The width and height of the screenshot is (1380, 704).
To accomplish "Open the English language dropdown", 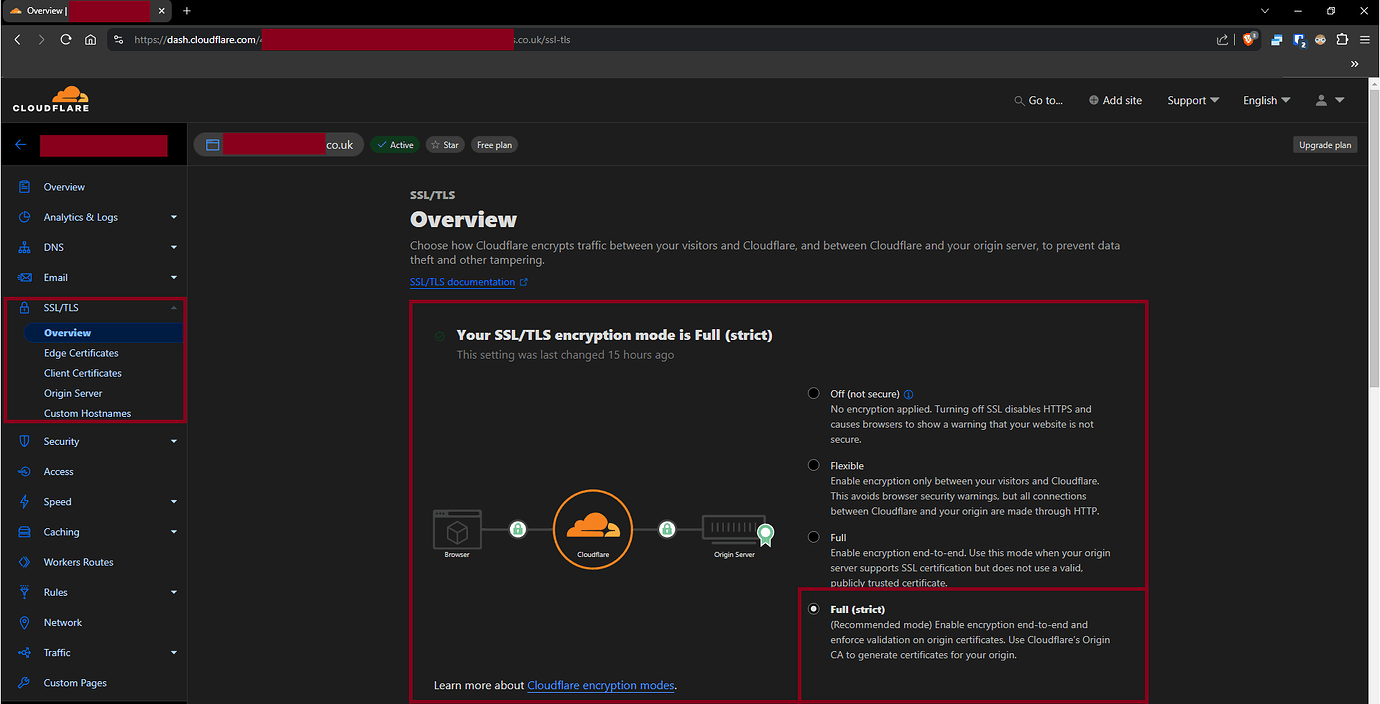I will click(1266, 100).
